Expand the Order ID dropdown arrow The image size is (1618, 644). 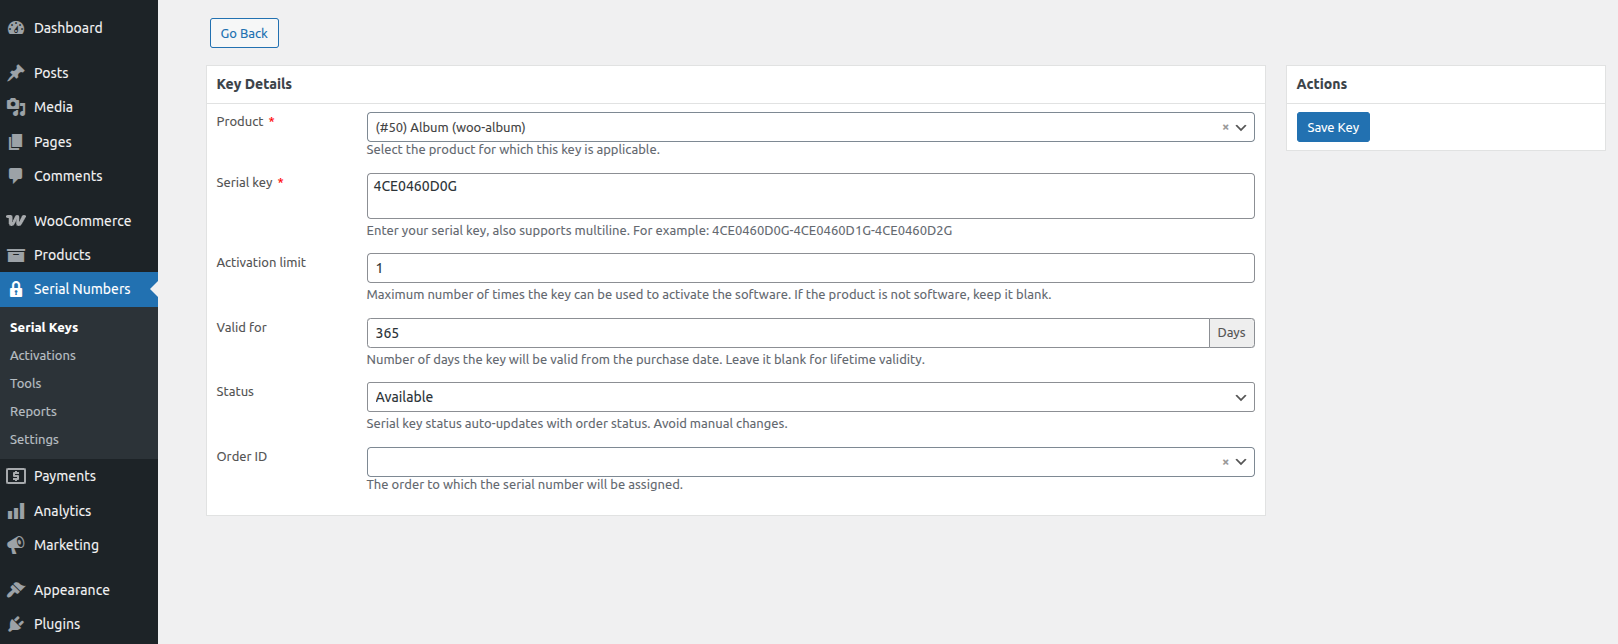pyautogui.click(x=1241, y=462)
